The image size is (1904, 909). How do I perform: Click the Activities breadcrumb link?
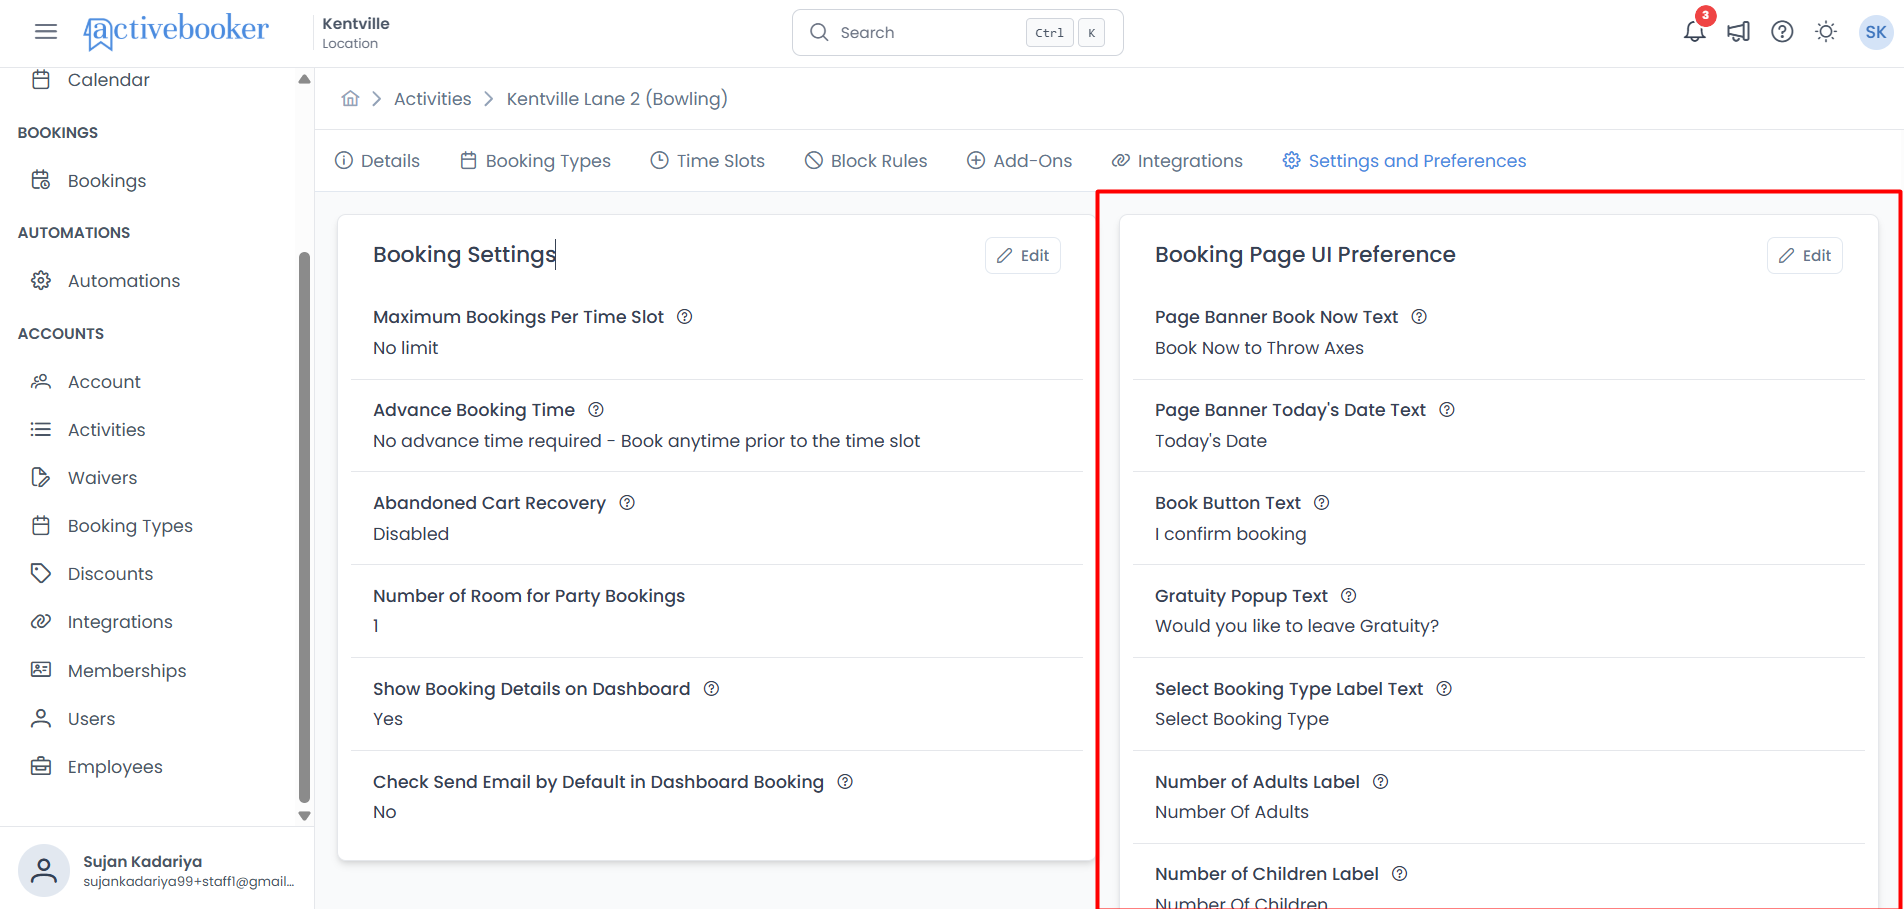pyautogui.click(x=432, y=99)
